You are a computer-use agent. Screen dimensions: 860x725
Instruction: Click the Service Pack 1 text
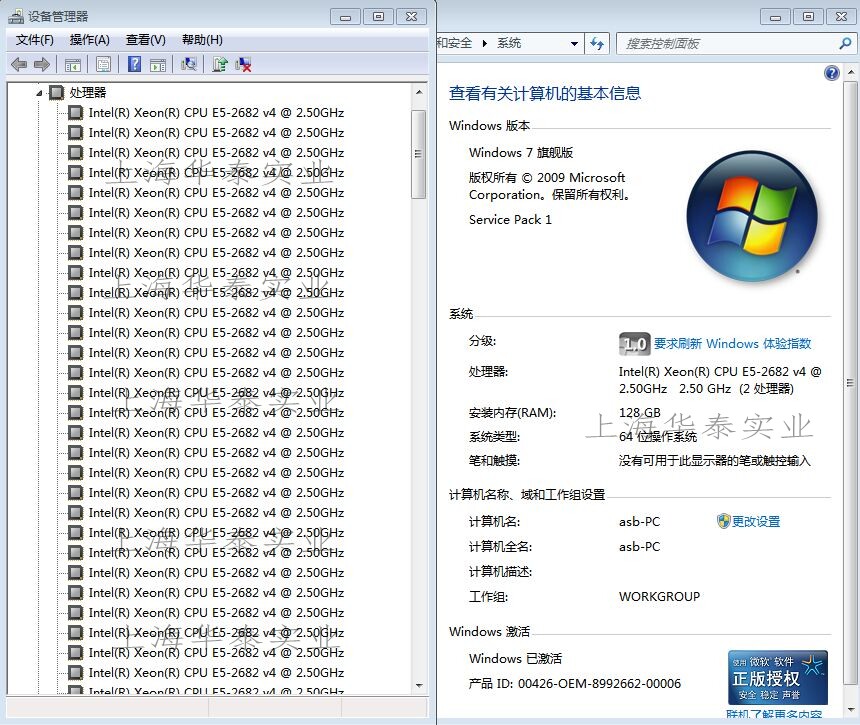coord(510,219)
